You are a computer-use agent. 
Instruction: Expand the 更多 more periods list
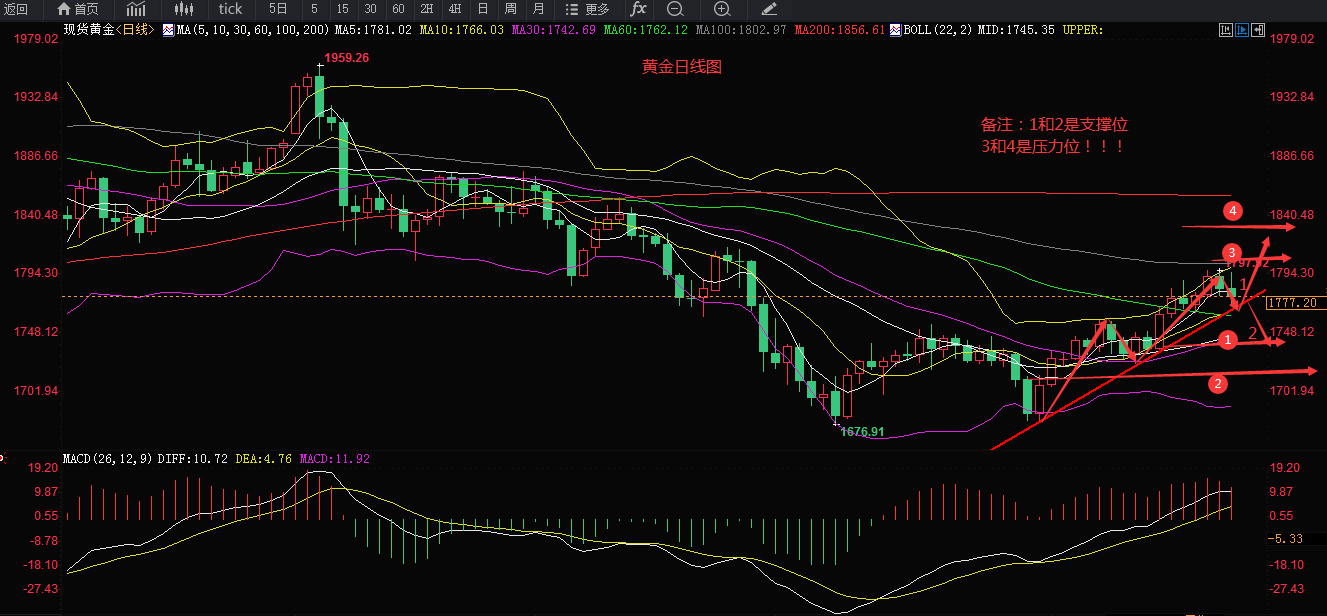(x=591, y=9)
